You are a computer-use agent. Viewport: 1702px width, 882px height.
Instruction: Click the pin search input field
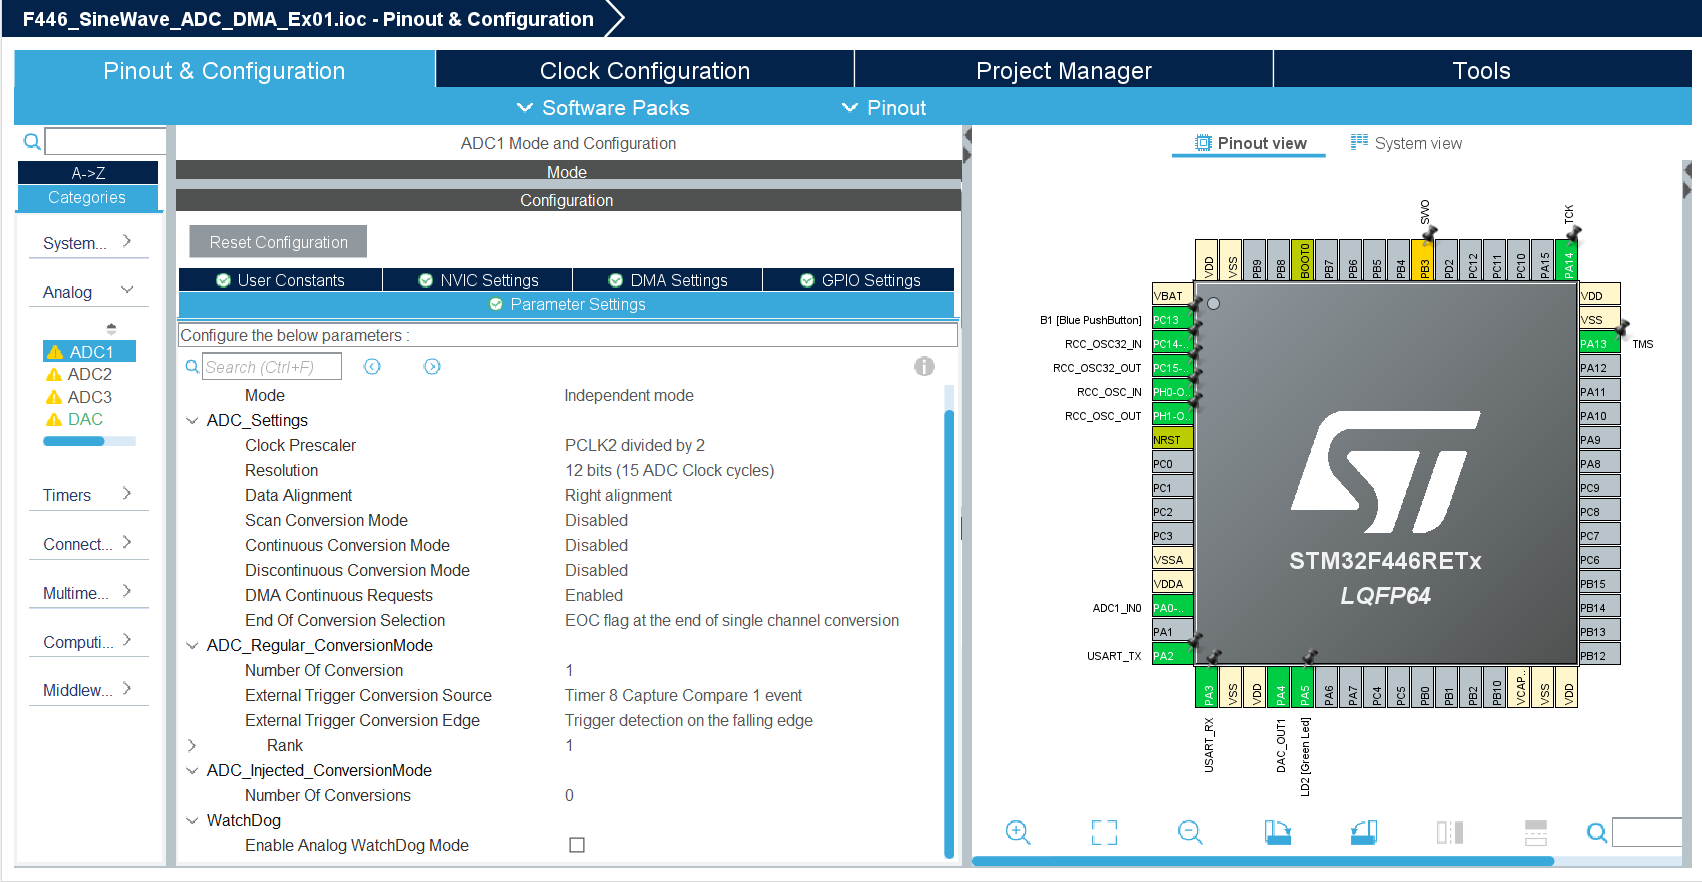(1648, 832)
